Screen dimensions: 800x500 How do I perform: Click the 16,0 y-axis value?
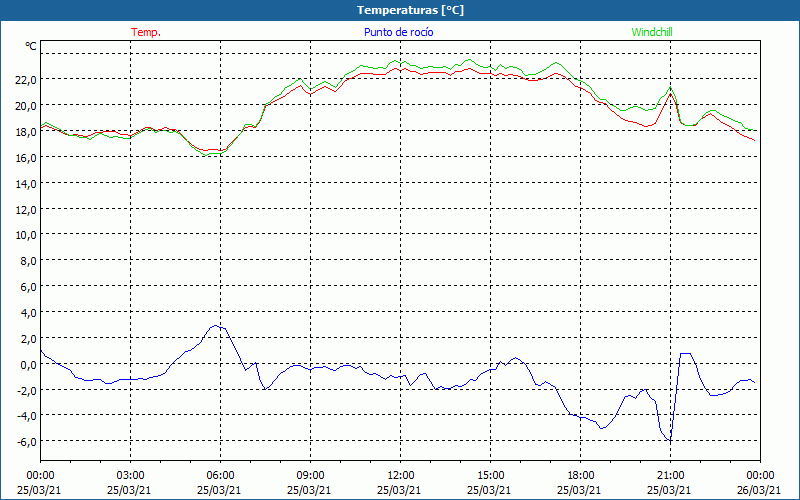[x=26, y=158]
